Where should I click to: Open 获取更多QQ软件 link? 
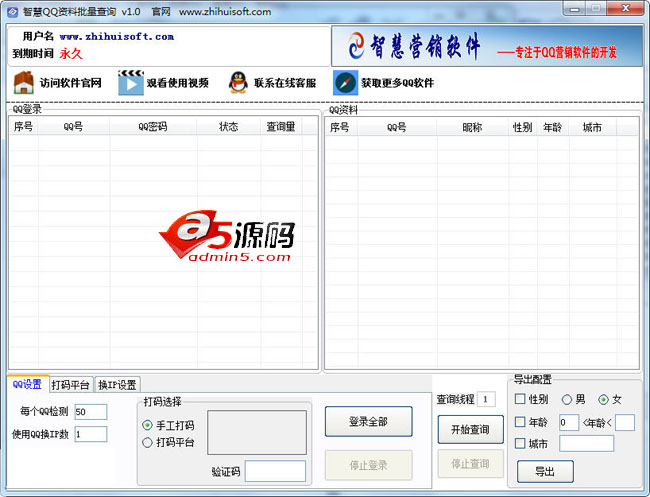point(397,83)
